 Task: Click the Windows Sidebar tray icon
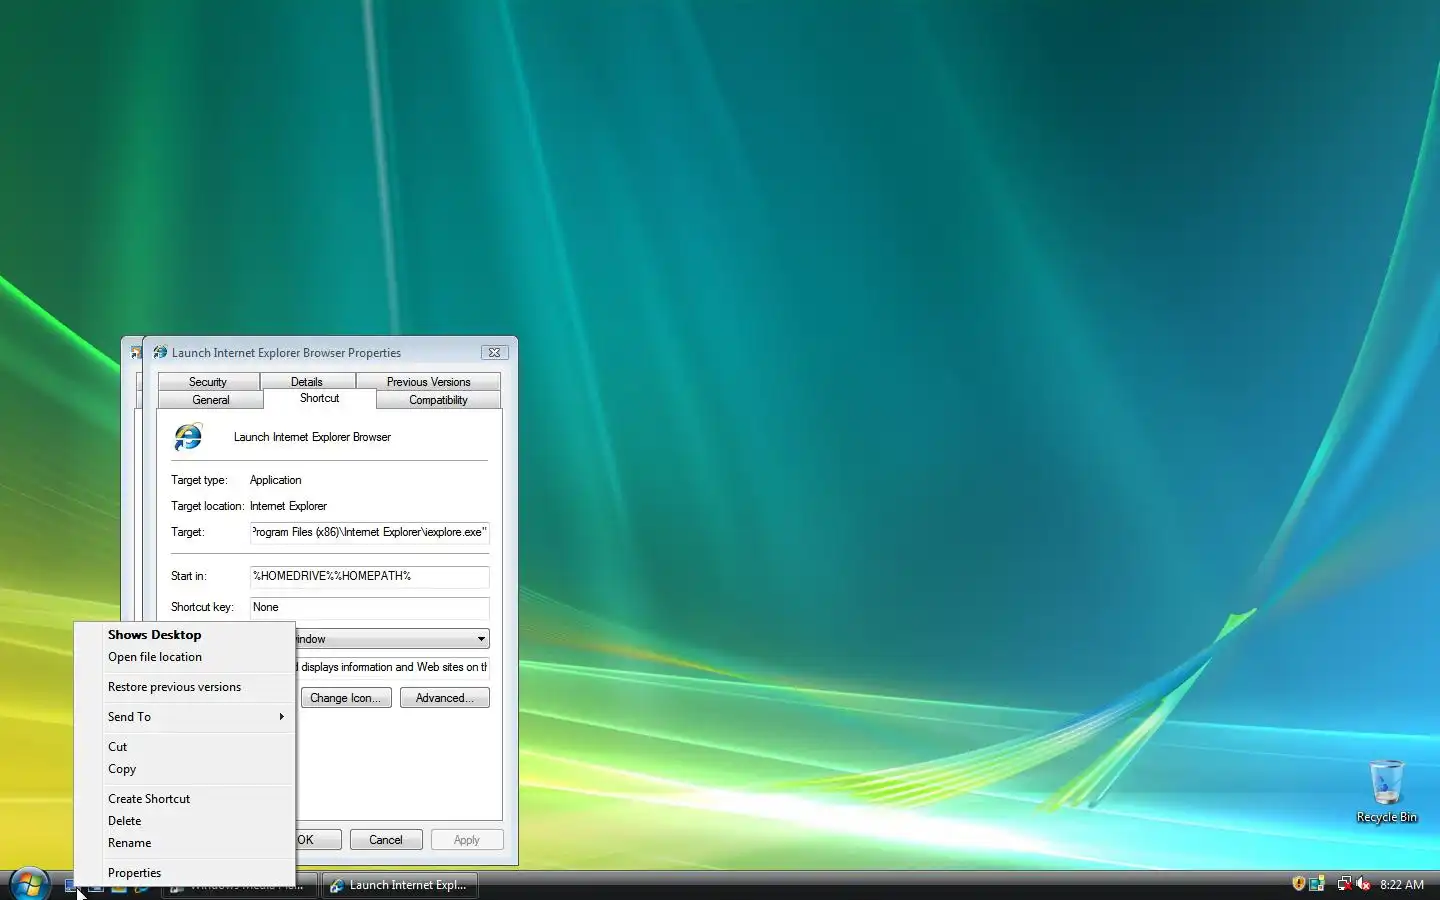click(1317, 884)
